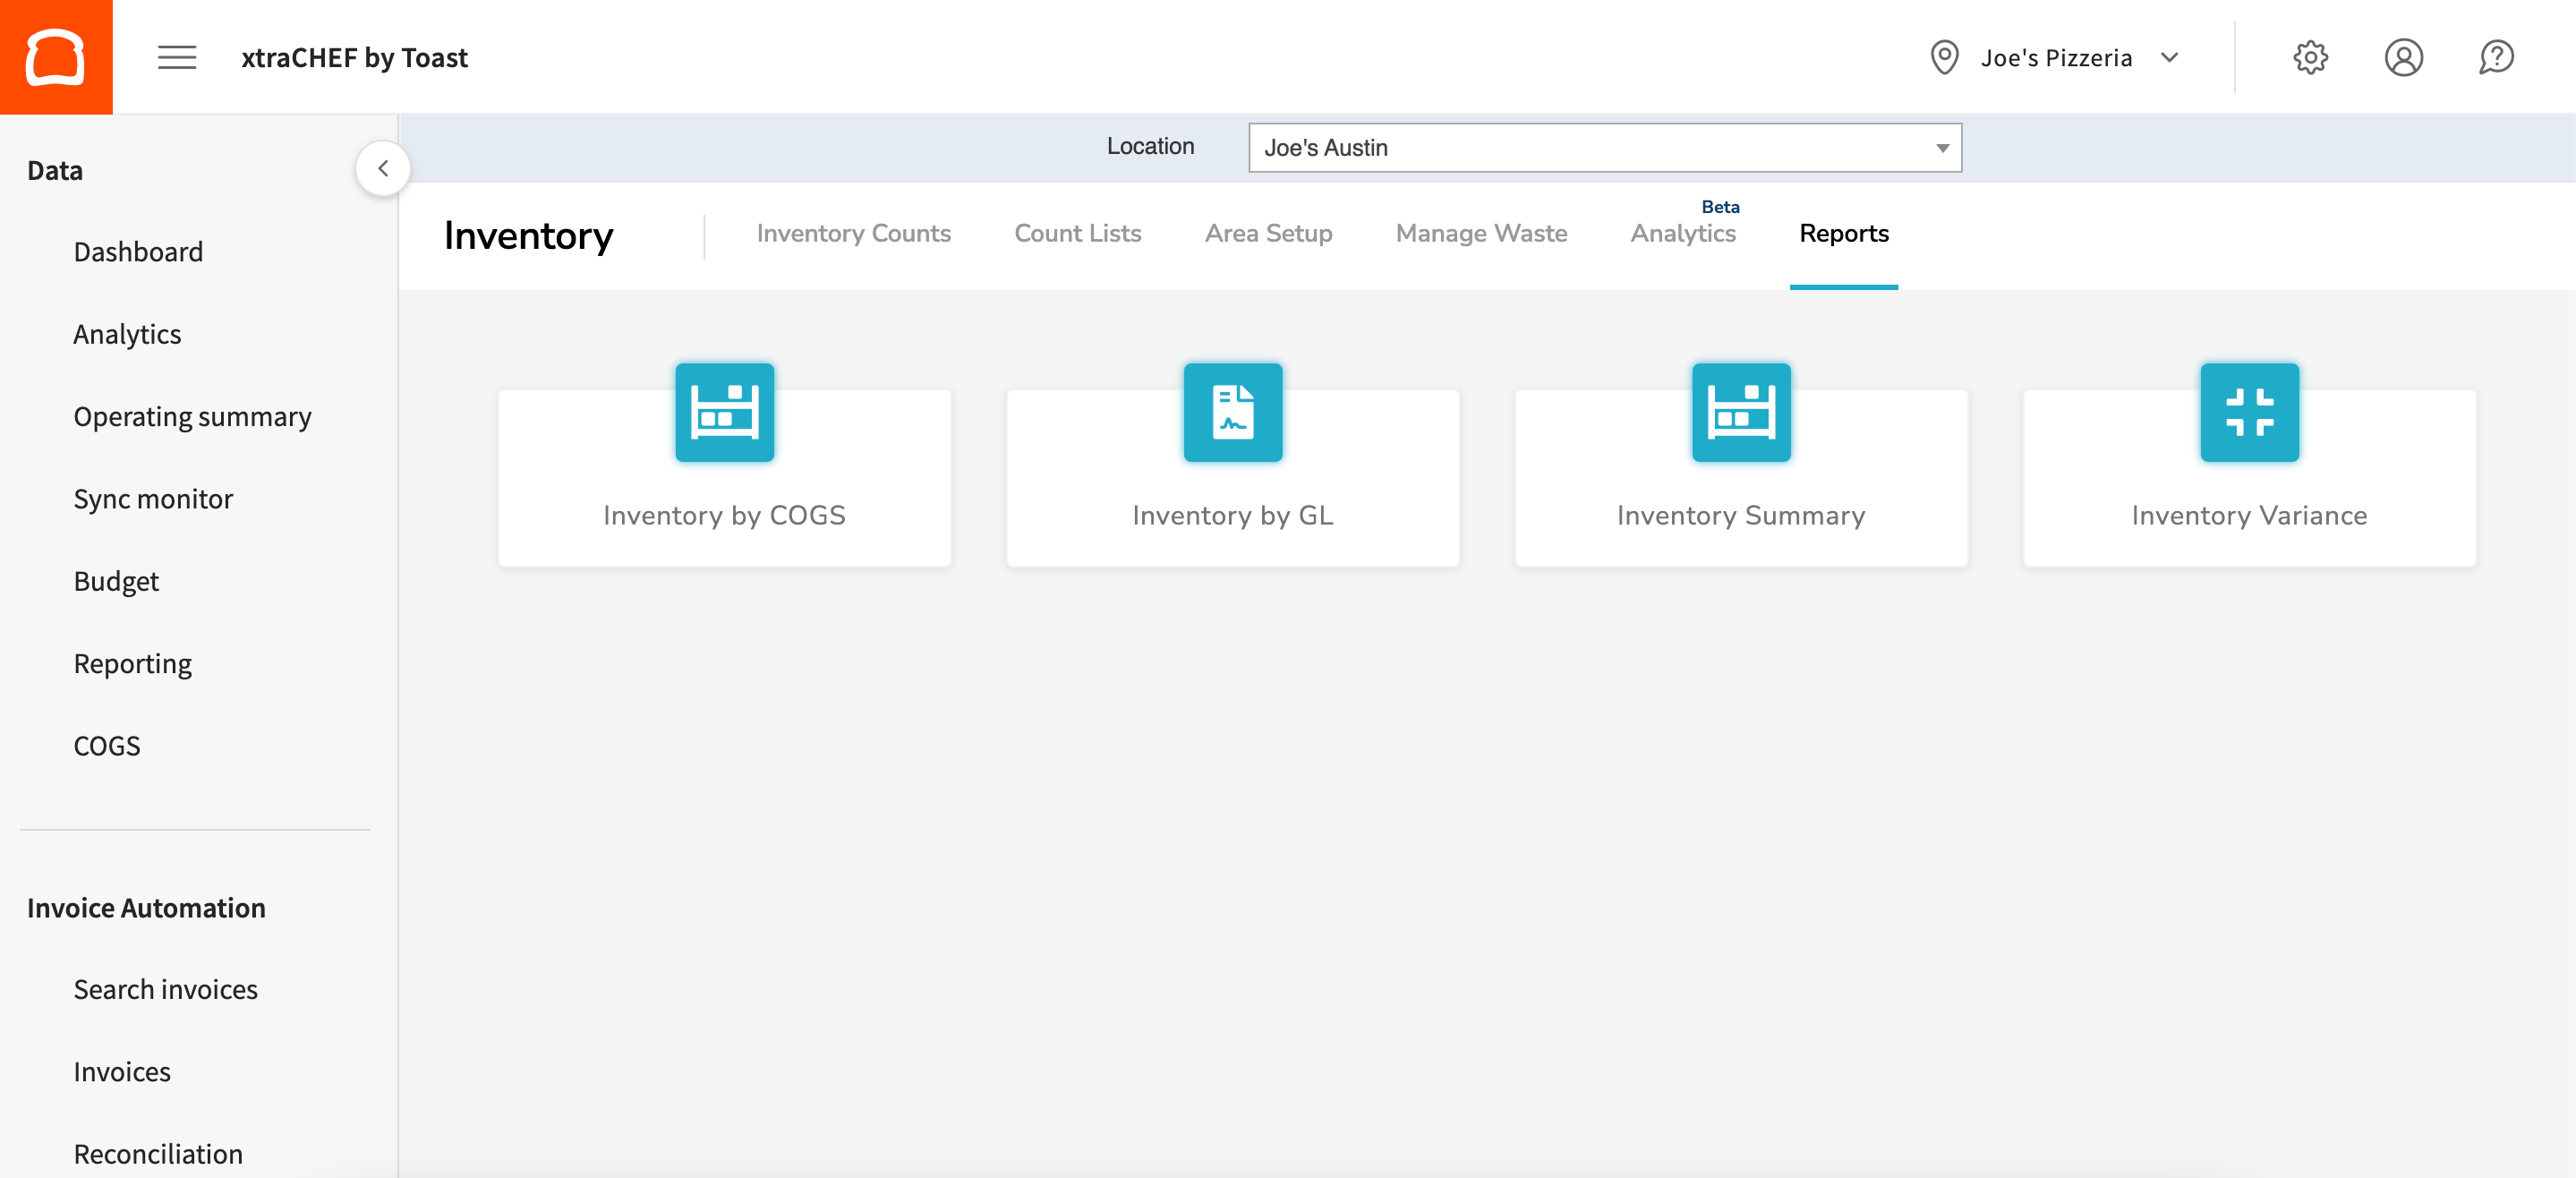2576x1178 pixels.
Task: Collapse the sidebar with the chevron arrow
Action: (382, 167)
